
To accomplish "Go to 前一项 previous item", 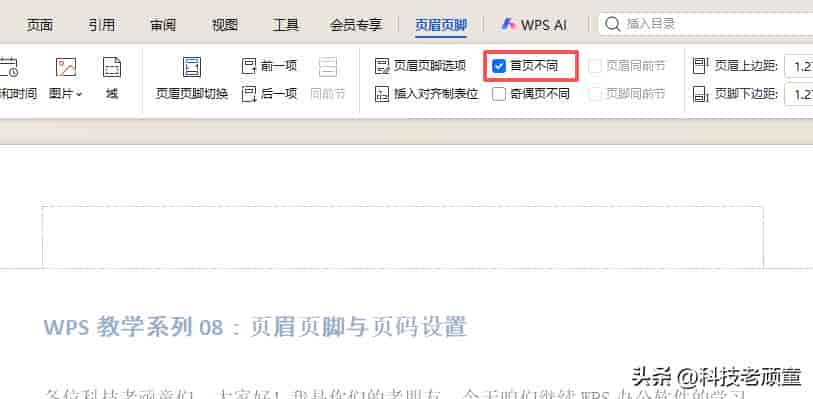I will [269, 66].
